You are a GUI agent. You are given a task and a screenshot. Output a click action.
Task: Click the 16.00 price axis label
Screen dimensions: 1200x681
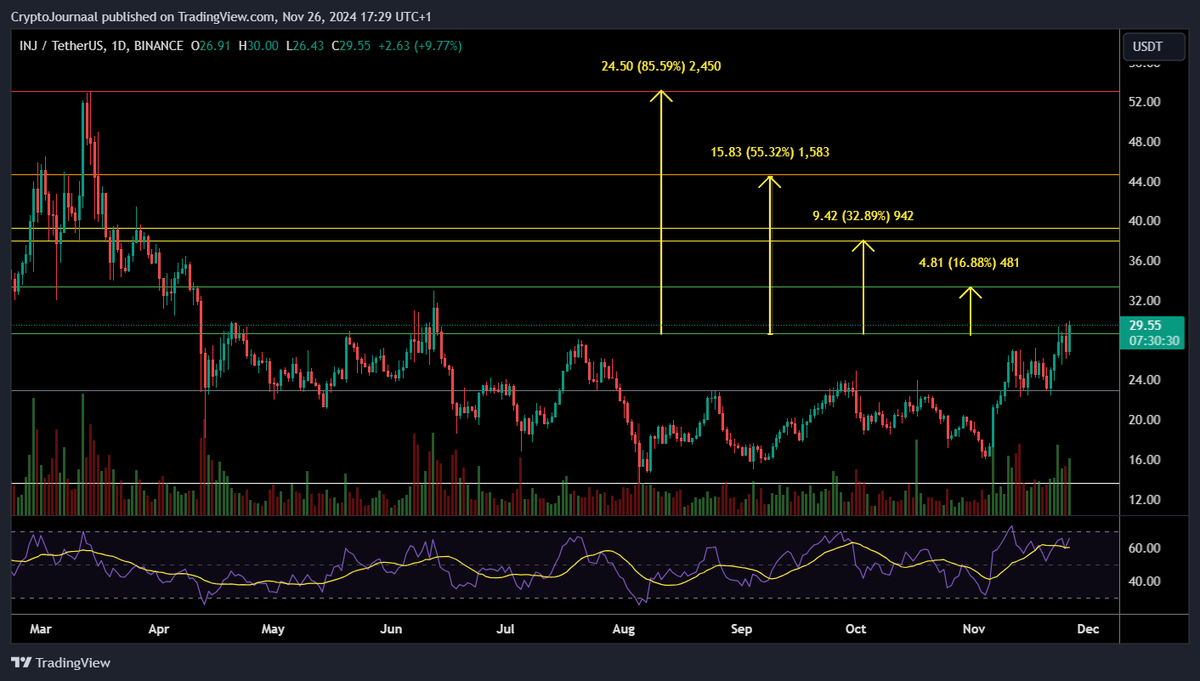coord(1145,460)
